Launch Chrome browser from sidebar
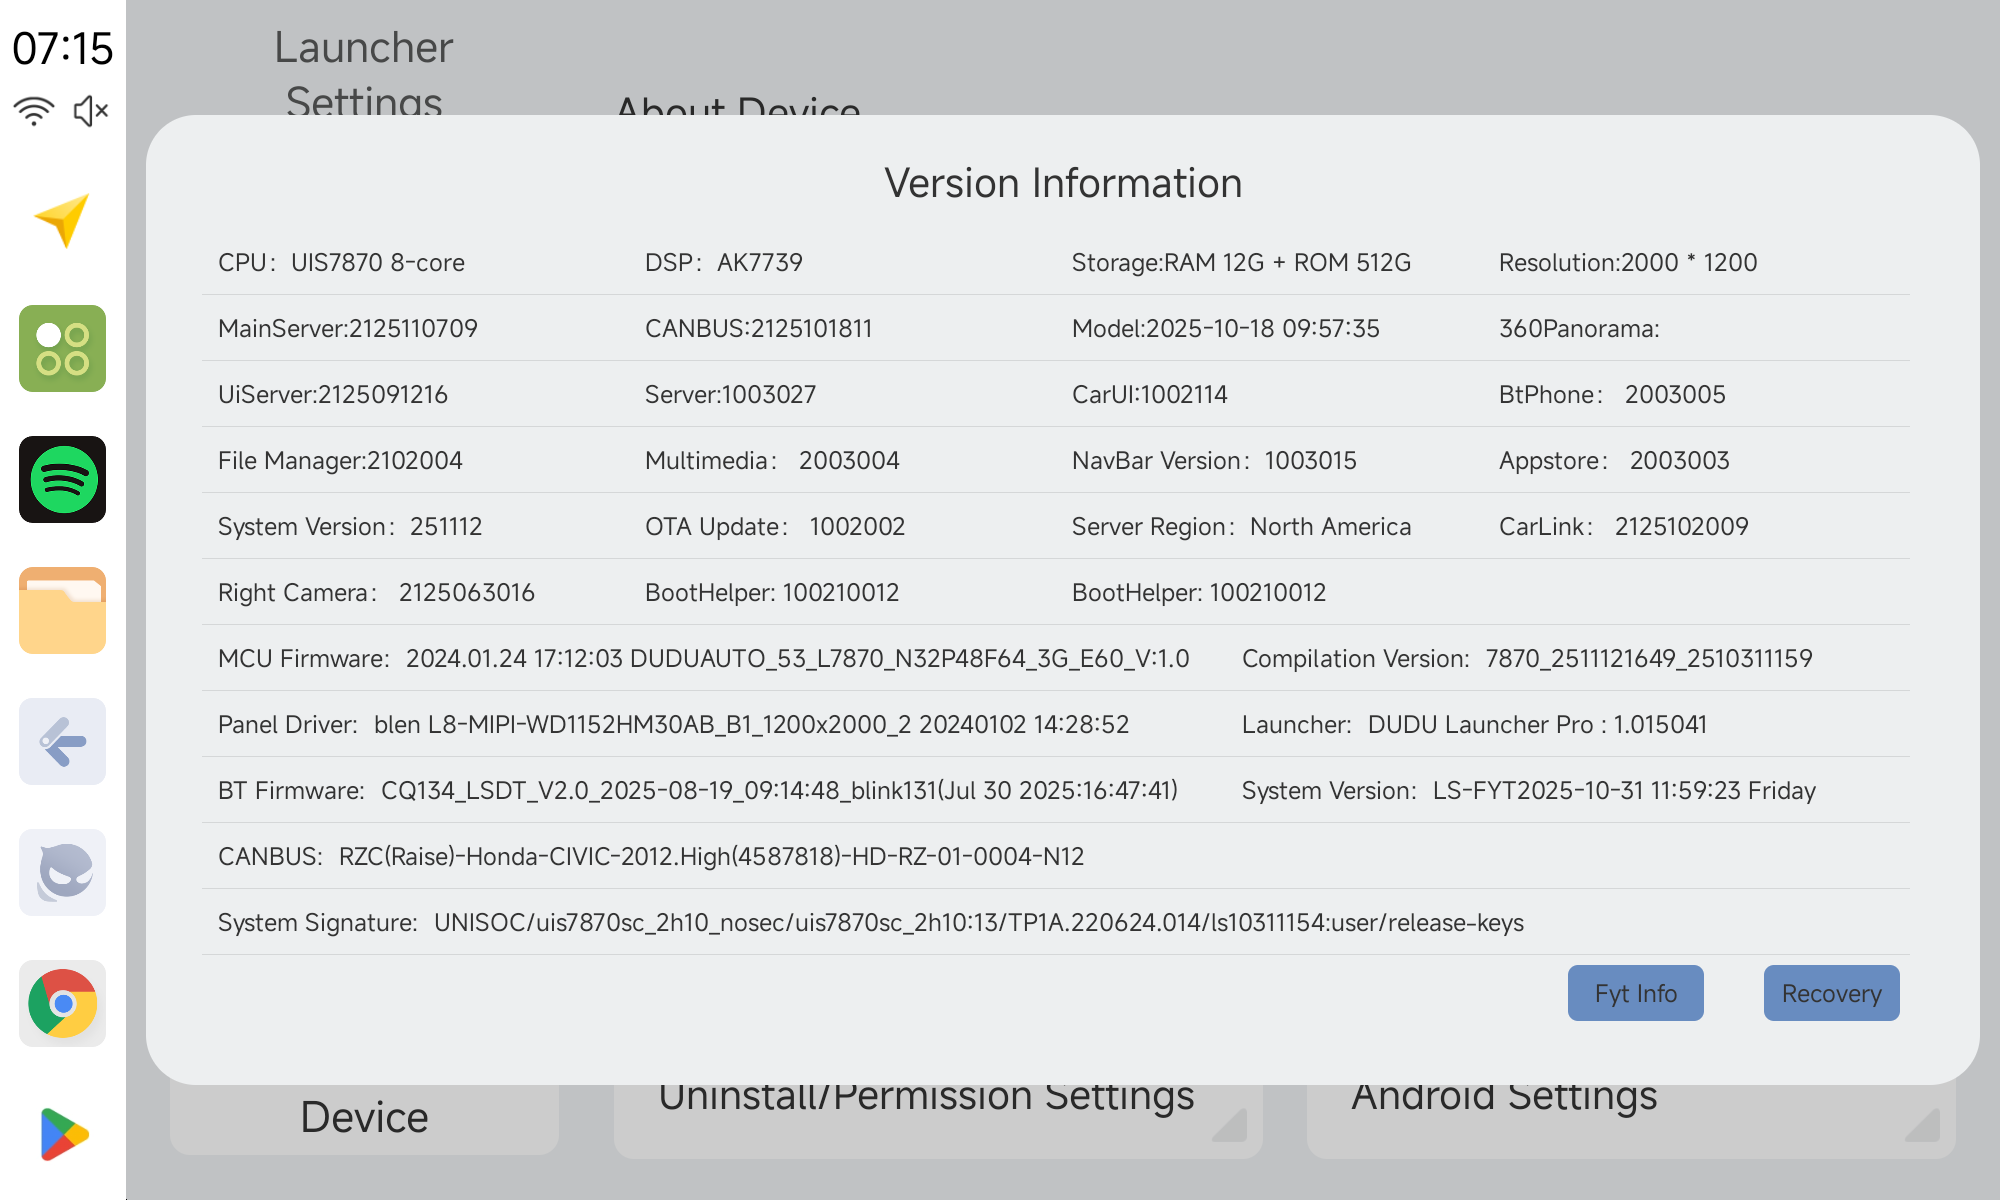2000x1200 pixels. coord(62,1003)
